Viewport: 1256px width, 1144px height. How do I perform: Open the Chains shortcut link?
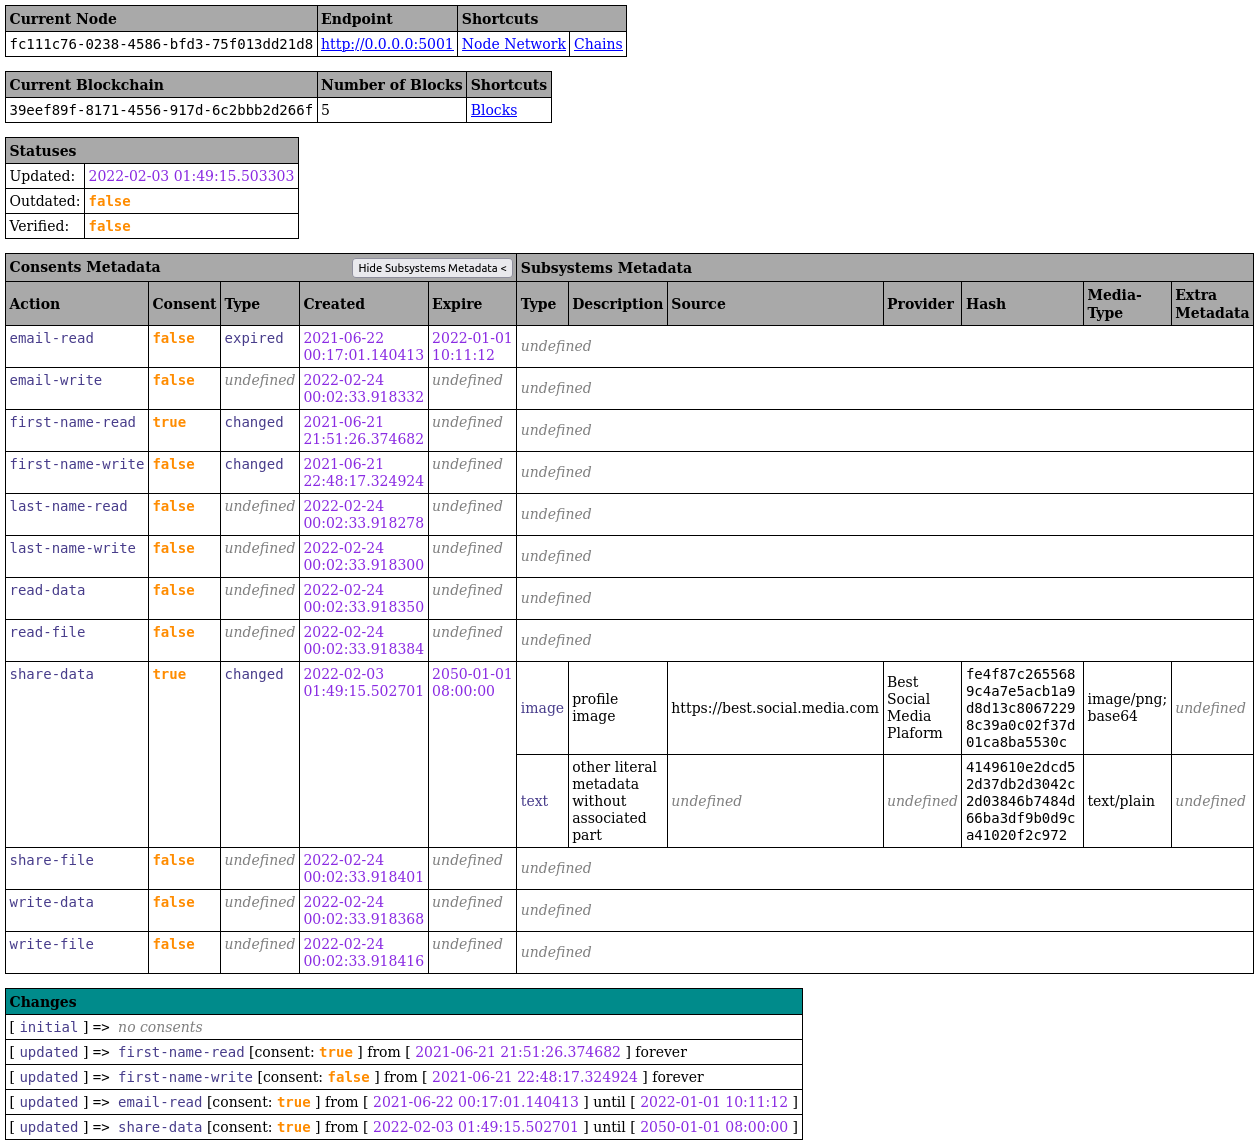click(x=598, y=44)
